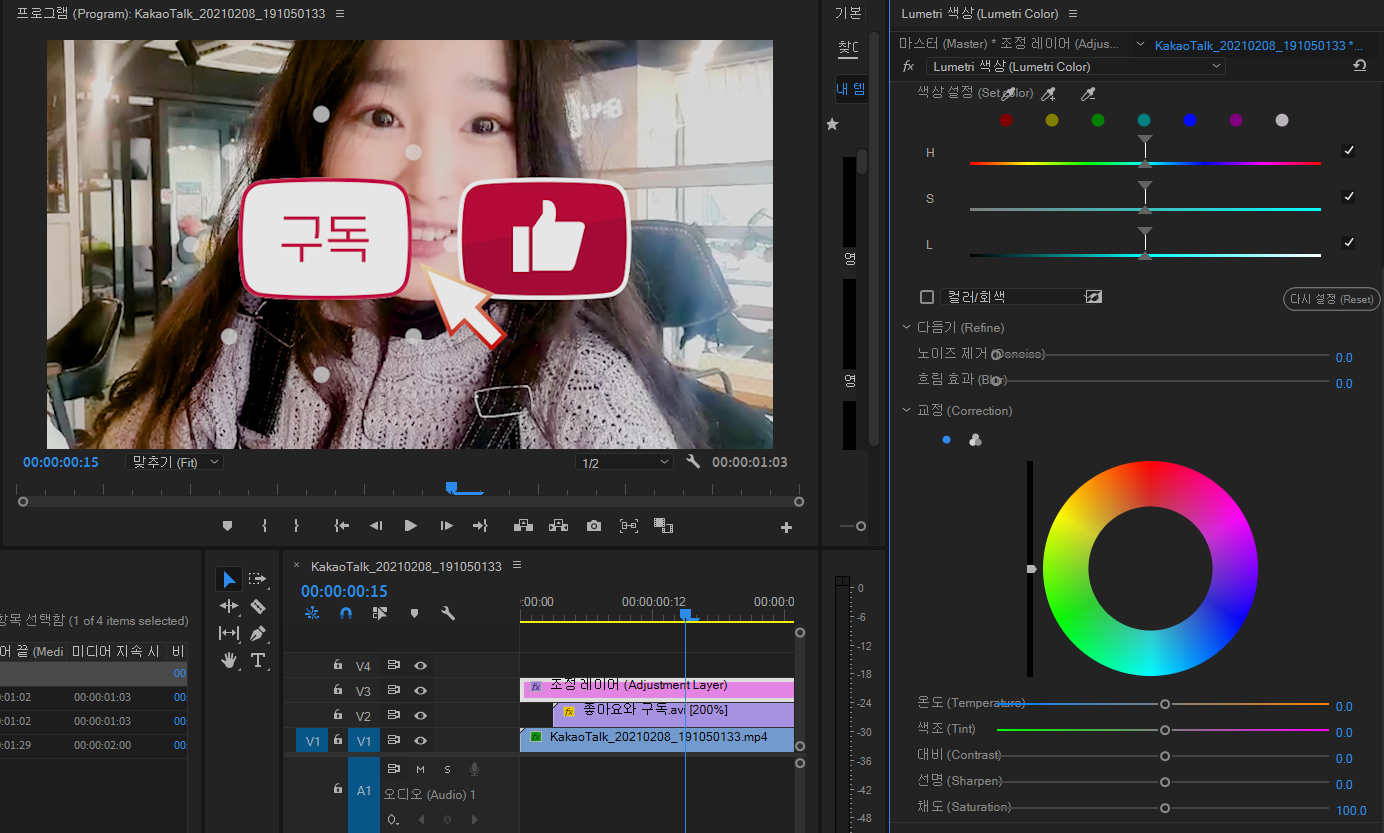Toggle the S range checkbox
Screen dimensions: 1384x833
[1348, 197]
